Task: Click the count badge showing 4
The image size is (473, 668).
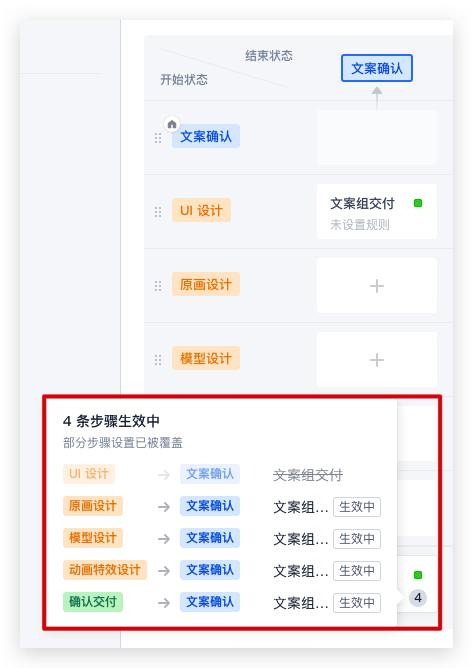Action: pyautogui.click(x=418, y=598)
